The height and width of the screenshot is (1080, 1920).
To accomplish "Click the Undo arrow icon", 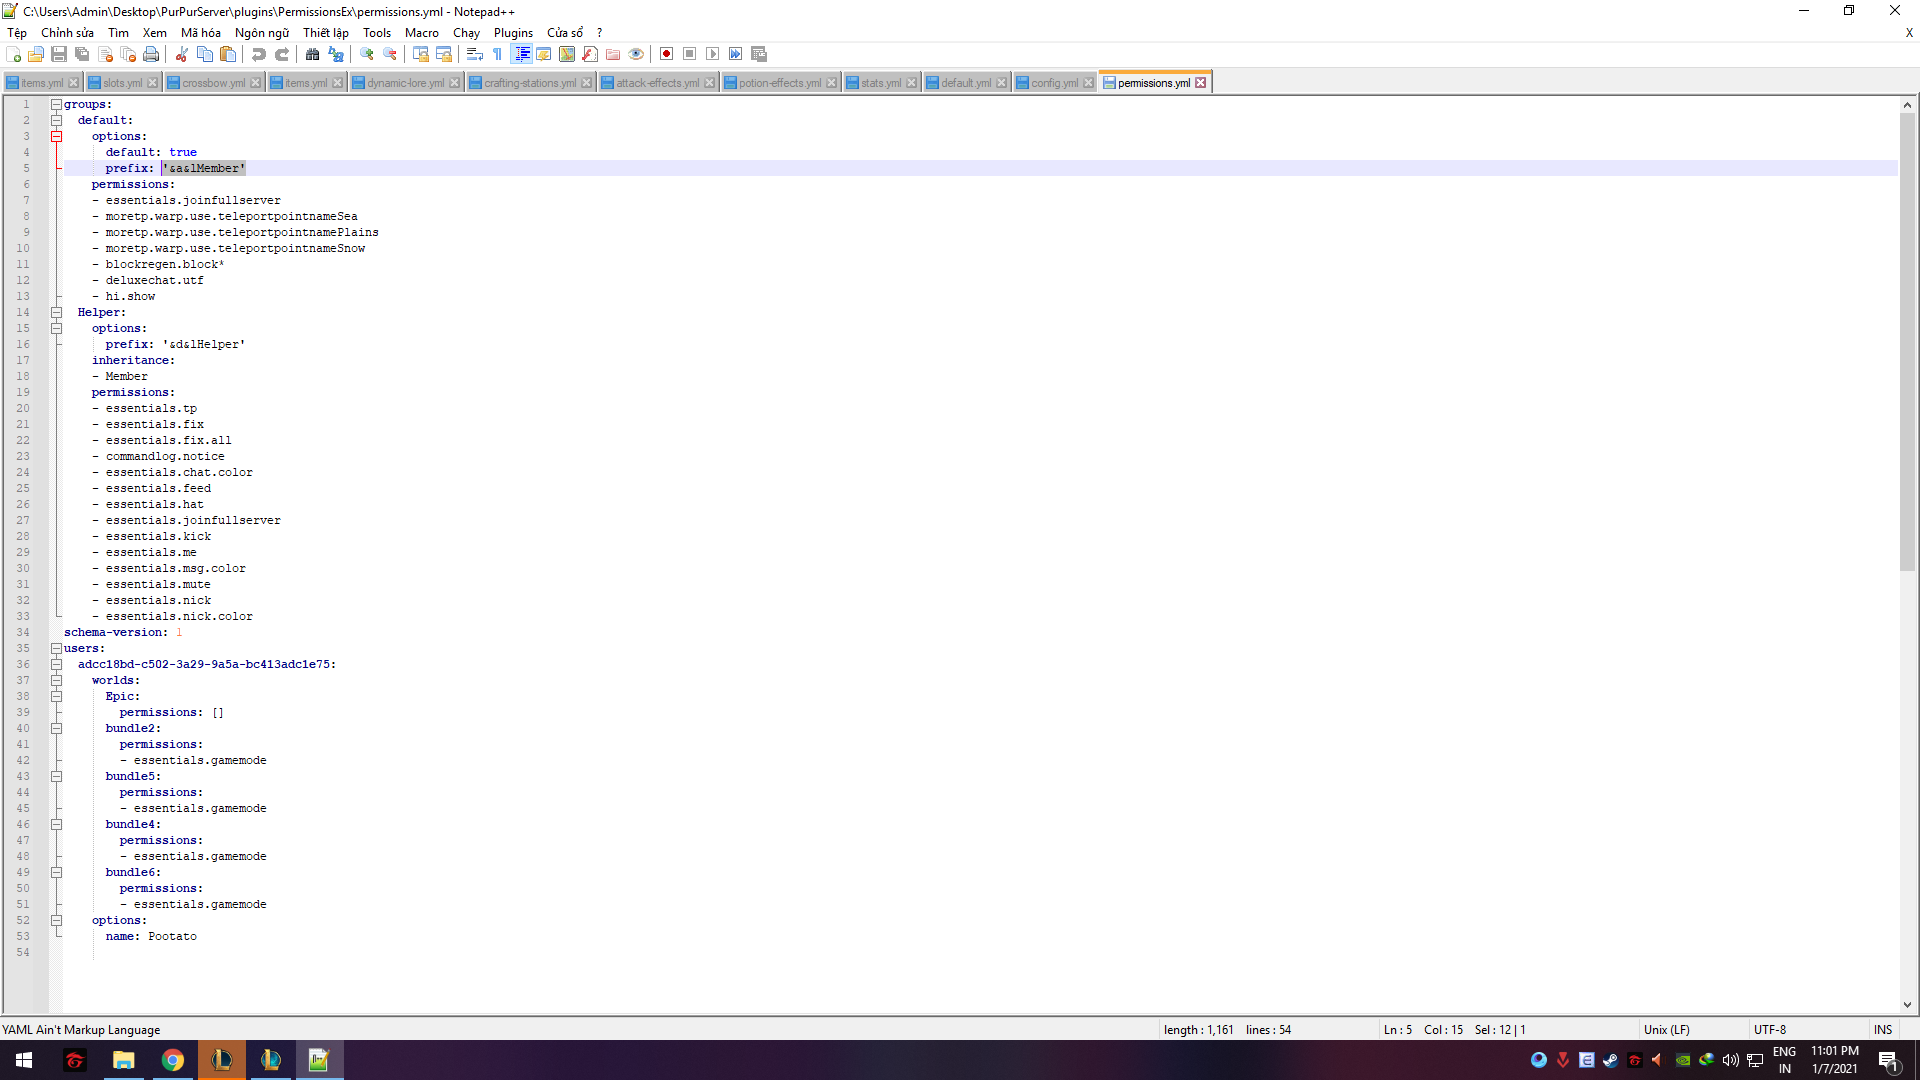I will coord(259,54).
